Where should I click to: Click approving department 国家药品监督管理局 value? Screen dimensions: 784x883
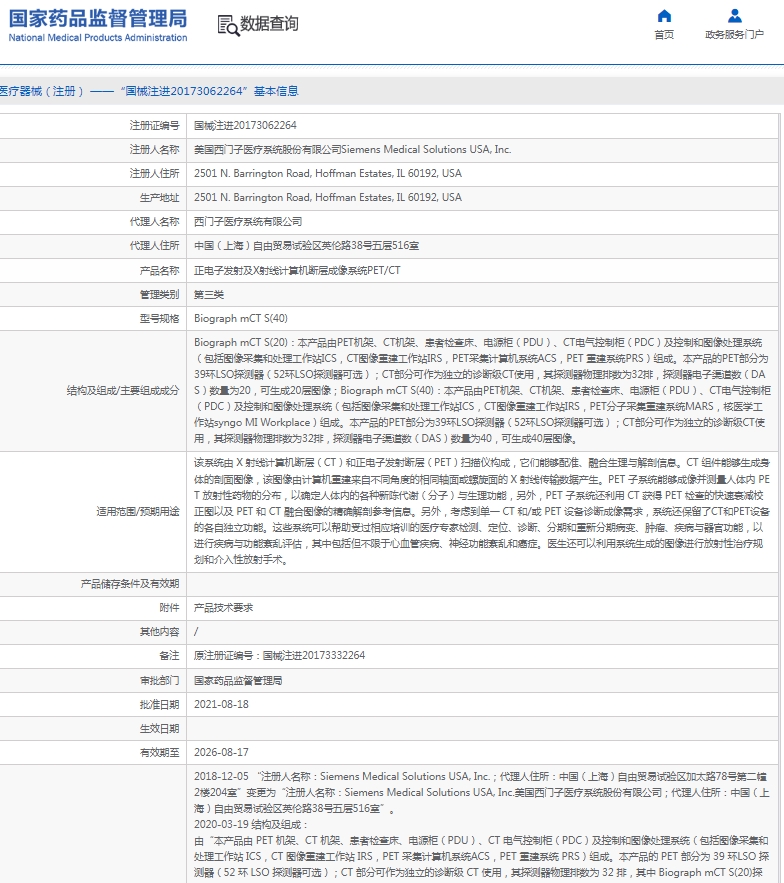pyautogui.click(x=238, y=681)
